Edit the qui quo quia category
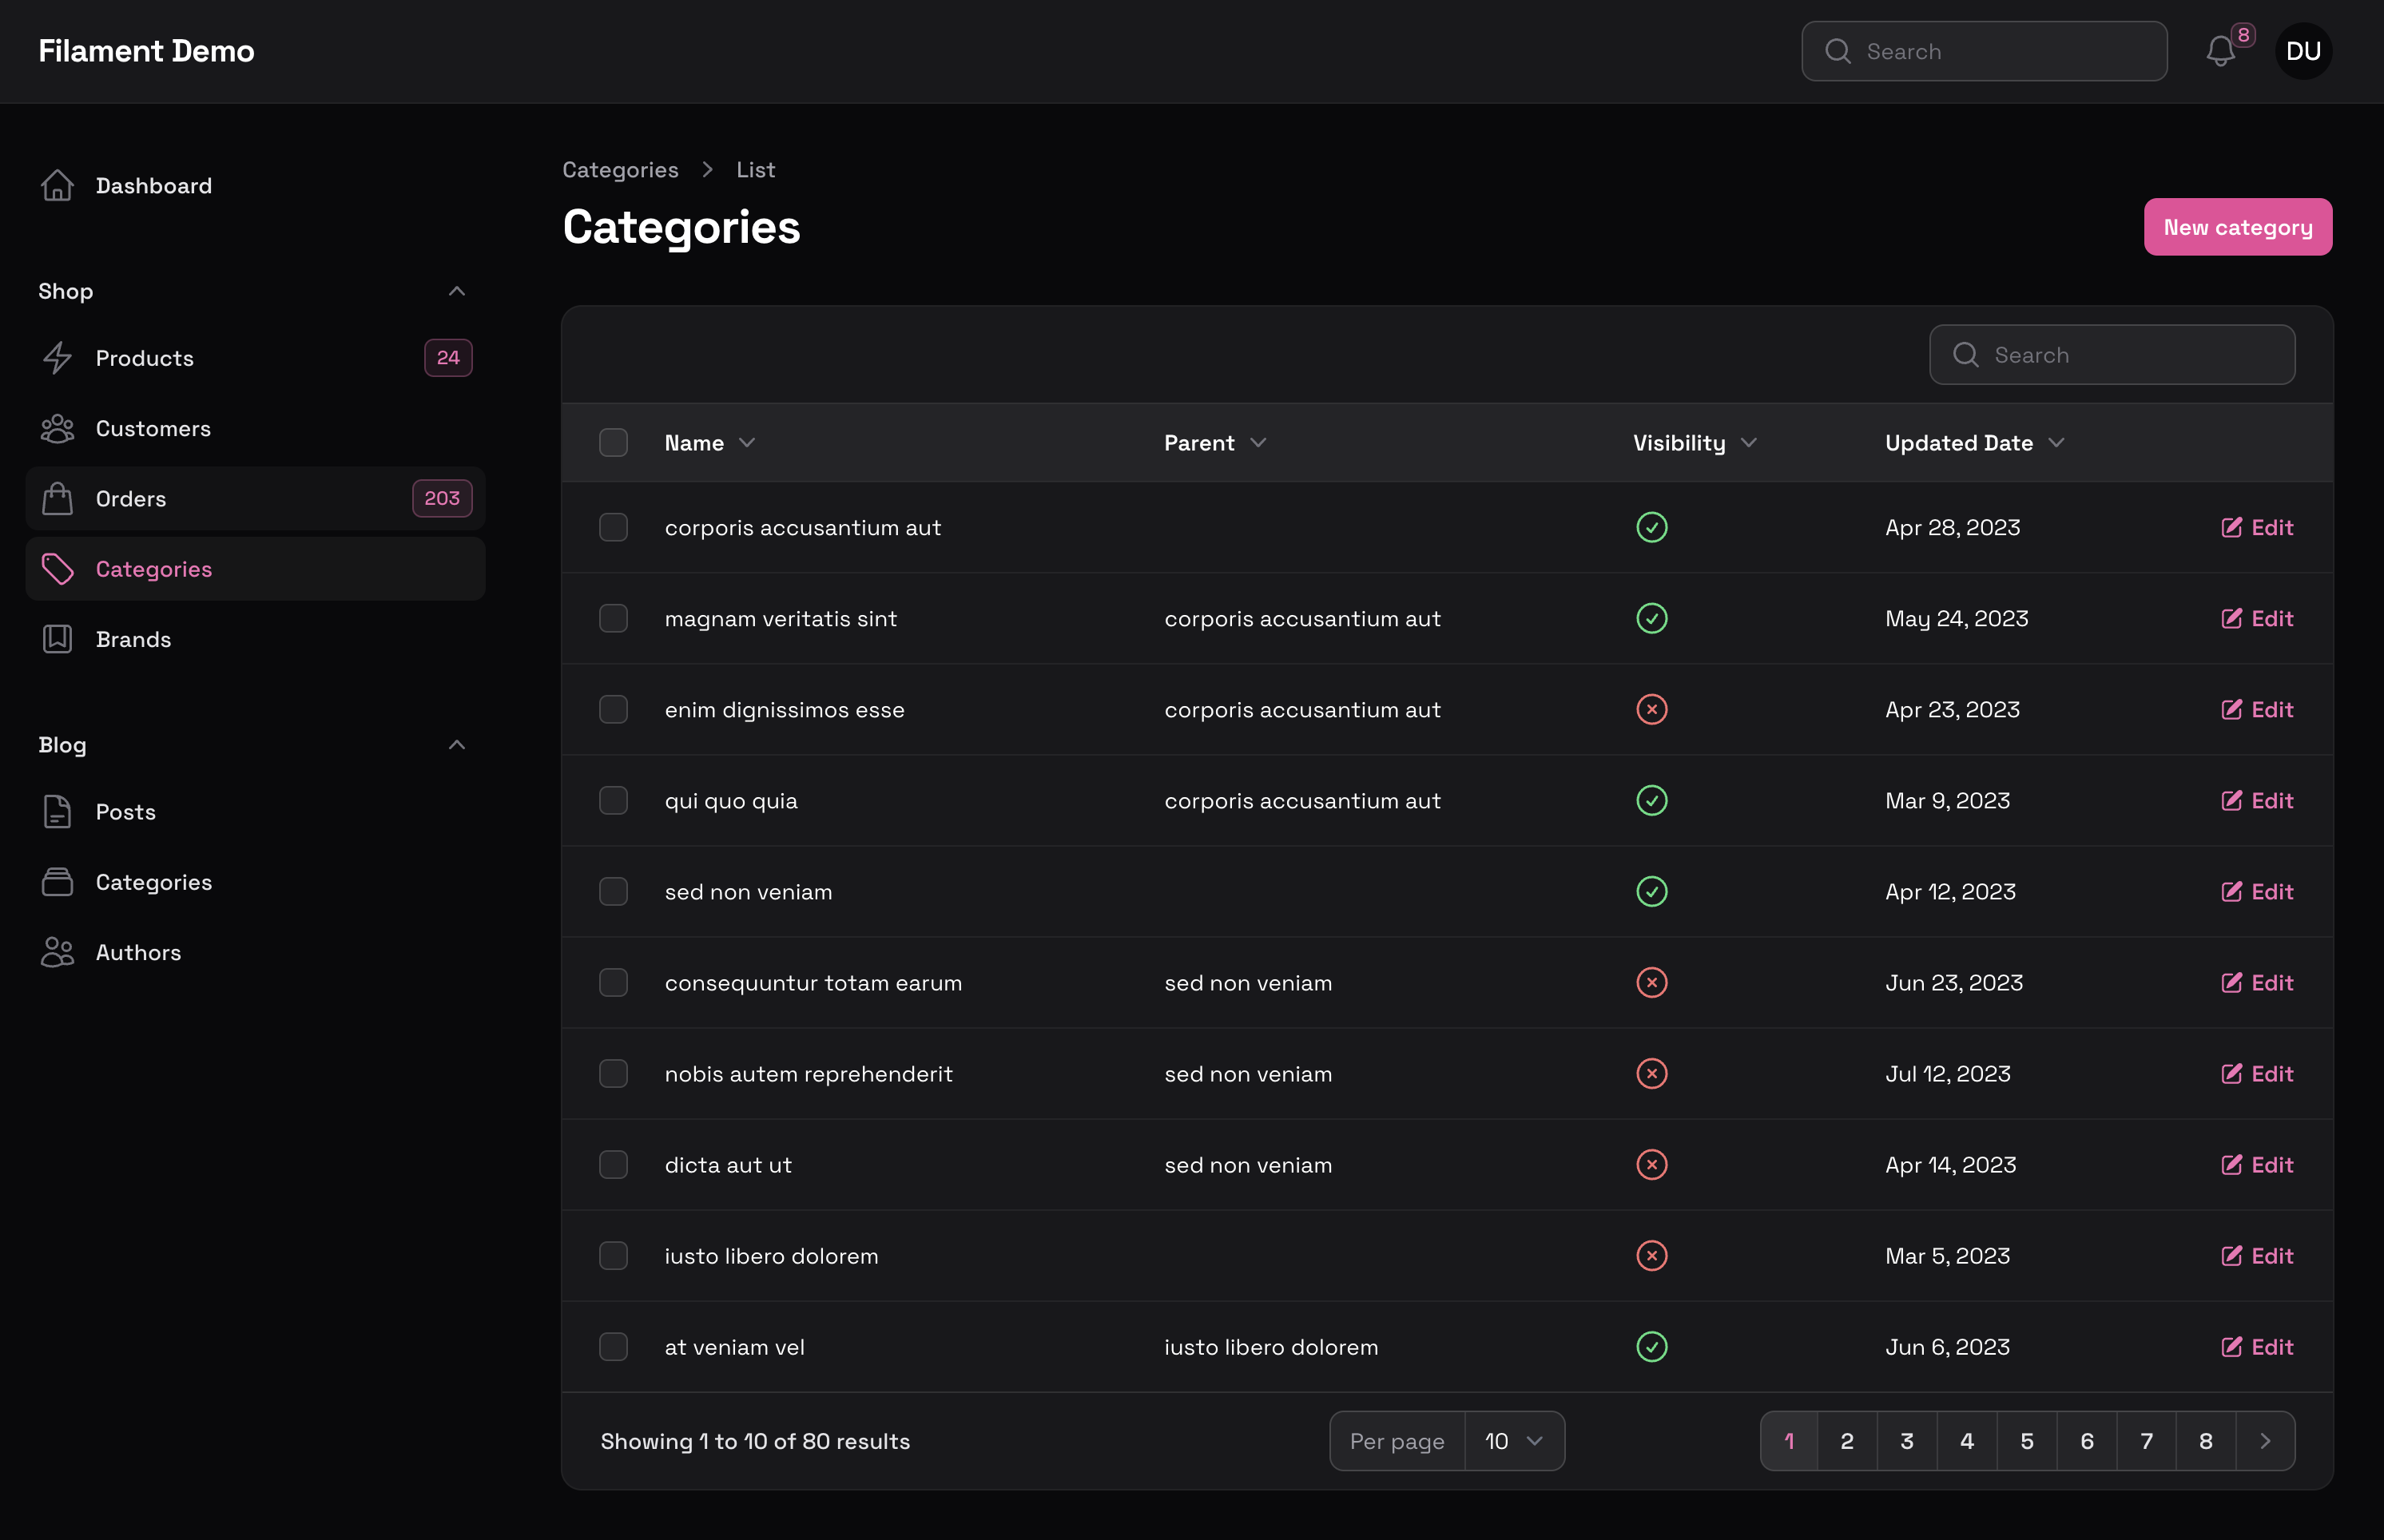This screenshot has height=1540, width=2384. tap(2257, 801)
